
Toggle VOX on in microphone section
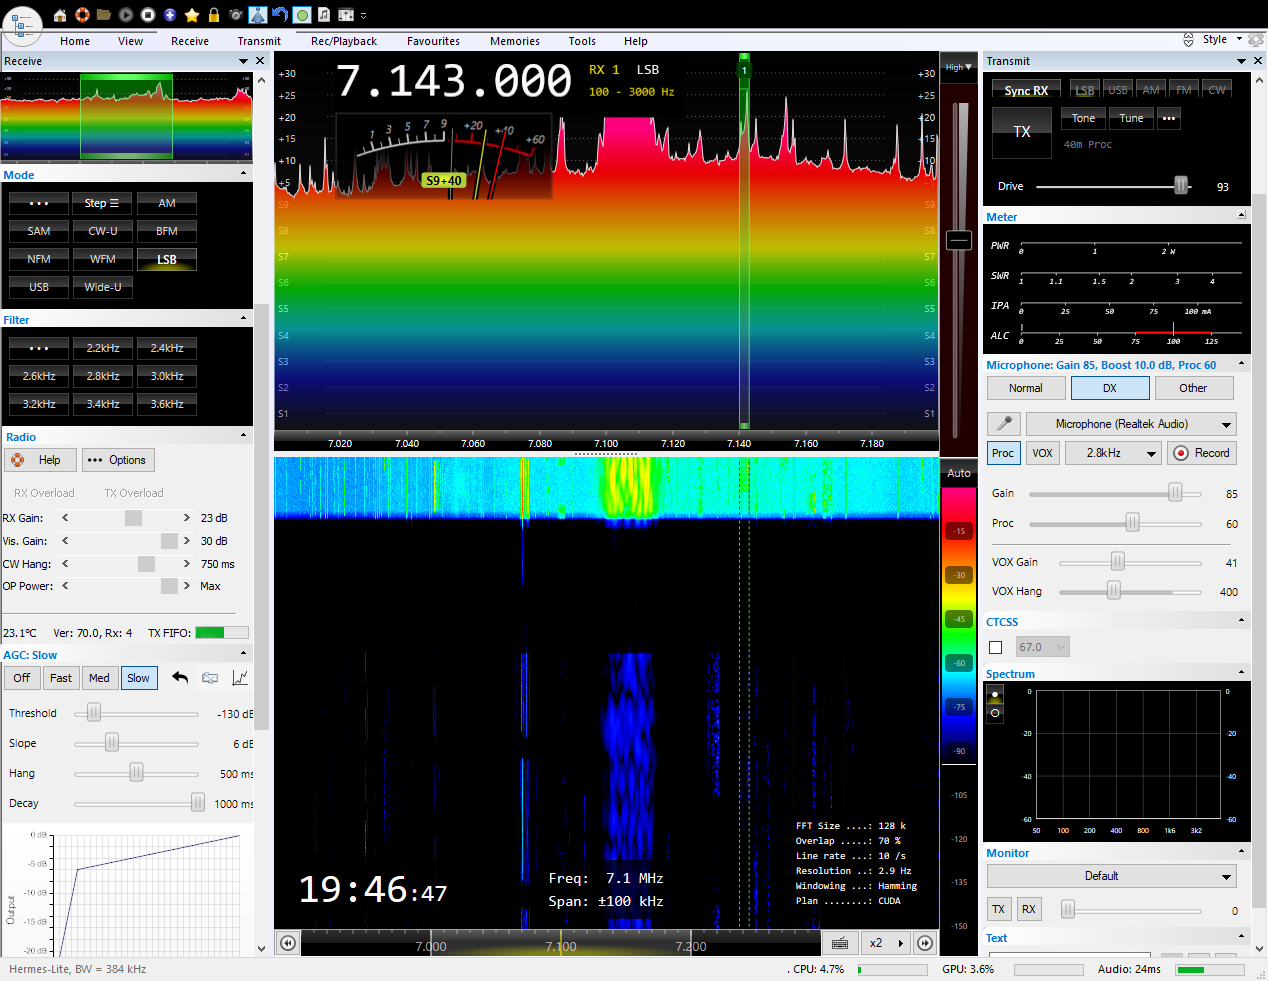point(1042,453)
